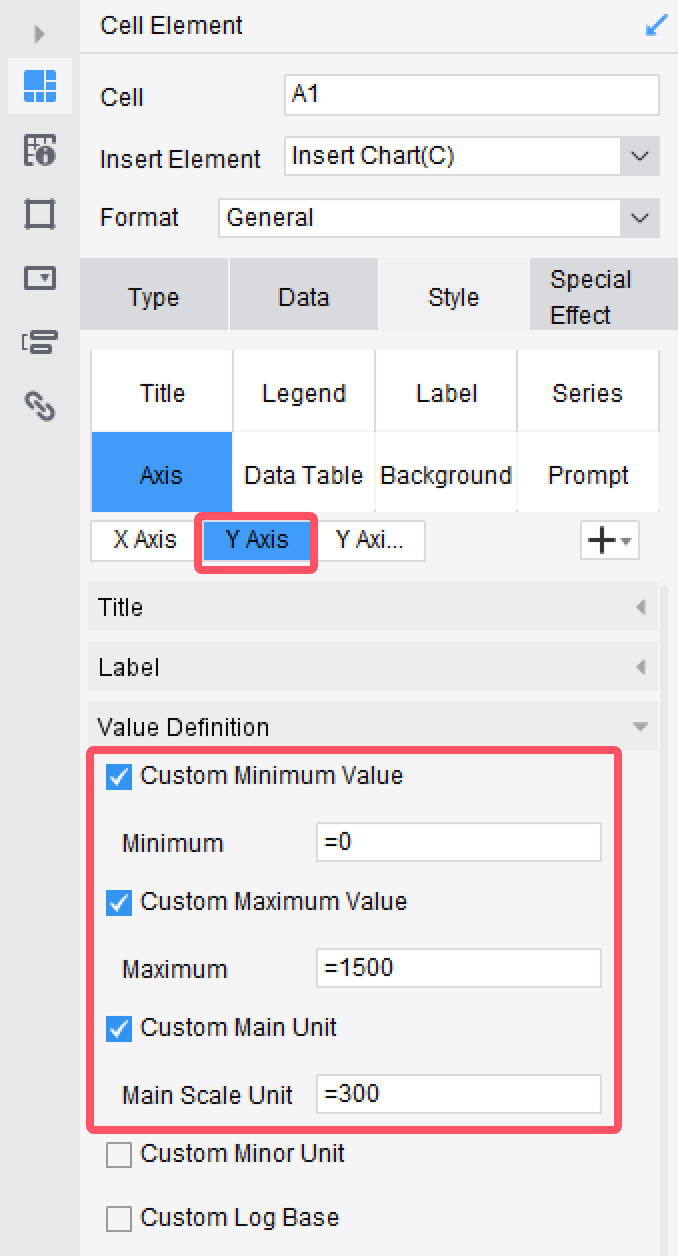Switch to the truncated Y Axi... tab
The height and width of the screenshot is (1256, 678).
pos(370,540)
